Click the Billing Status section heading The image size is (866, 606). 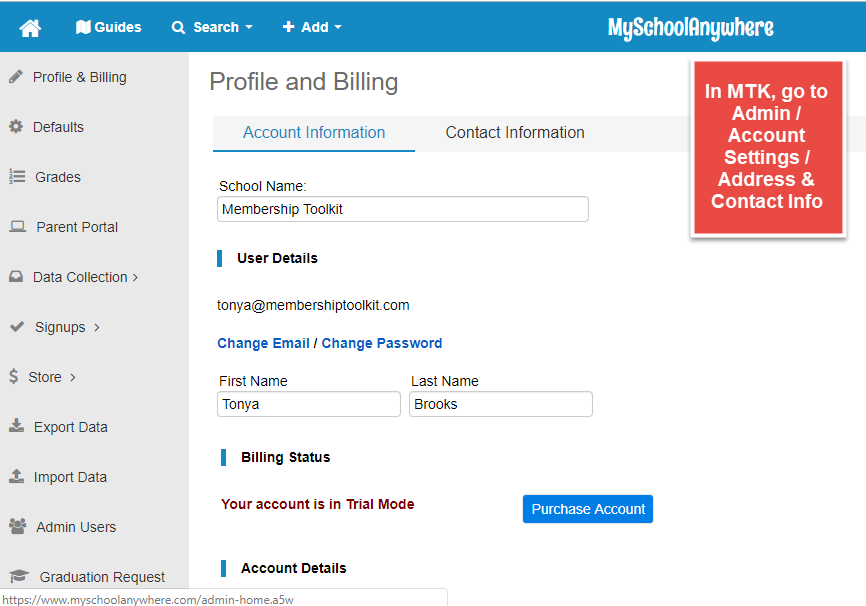click(x=286, y=457)
